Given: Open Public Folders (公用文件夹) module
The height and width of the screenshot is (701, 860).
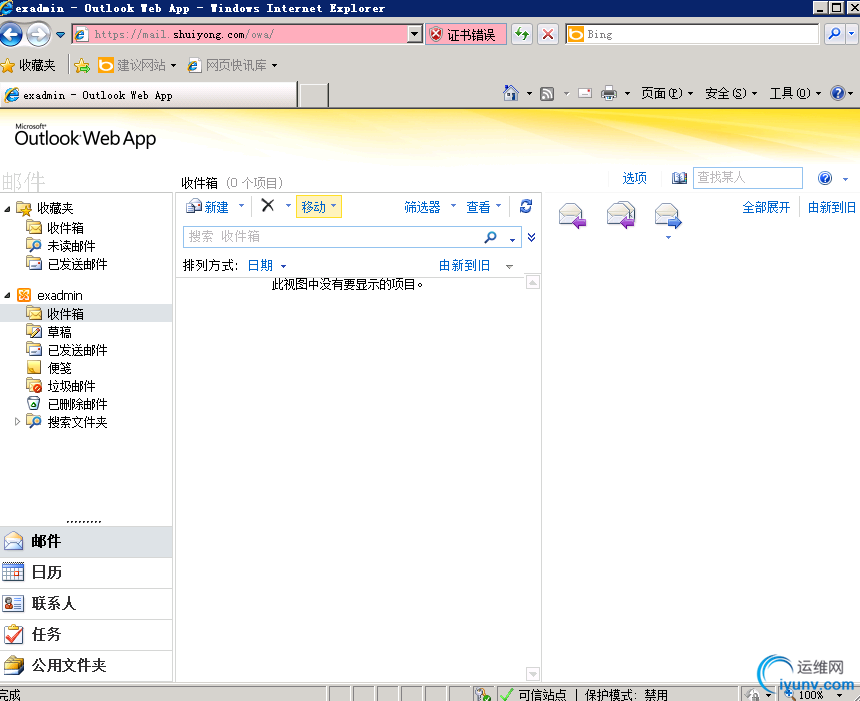Looking at the screenshot, I should click(x=86, y=666).
